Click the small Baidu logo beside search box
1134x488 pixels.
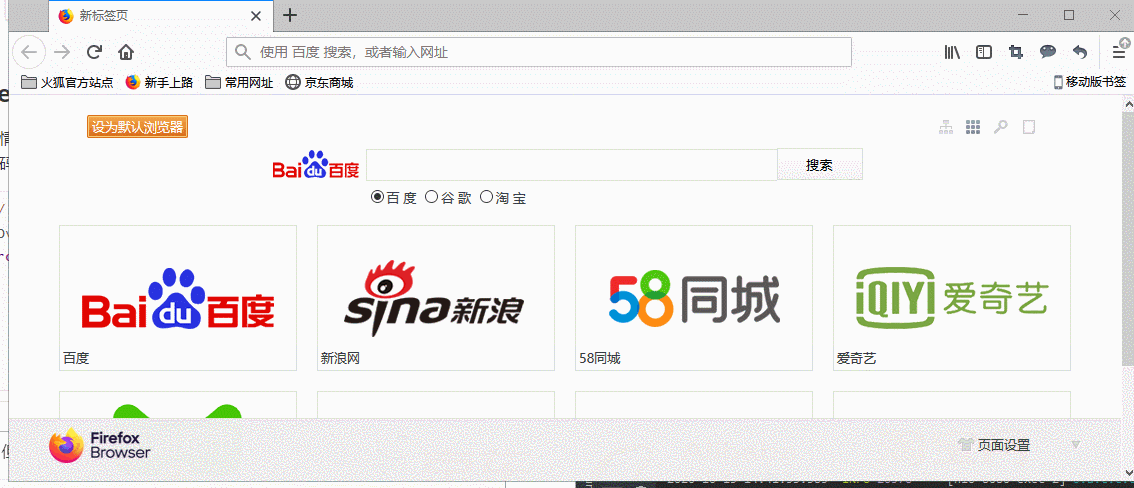pos(316,165)
